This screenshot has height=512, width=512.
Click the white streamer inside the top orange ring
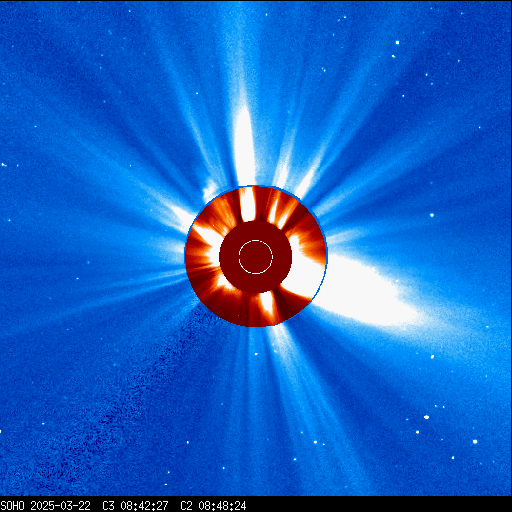247,205
